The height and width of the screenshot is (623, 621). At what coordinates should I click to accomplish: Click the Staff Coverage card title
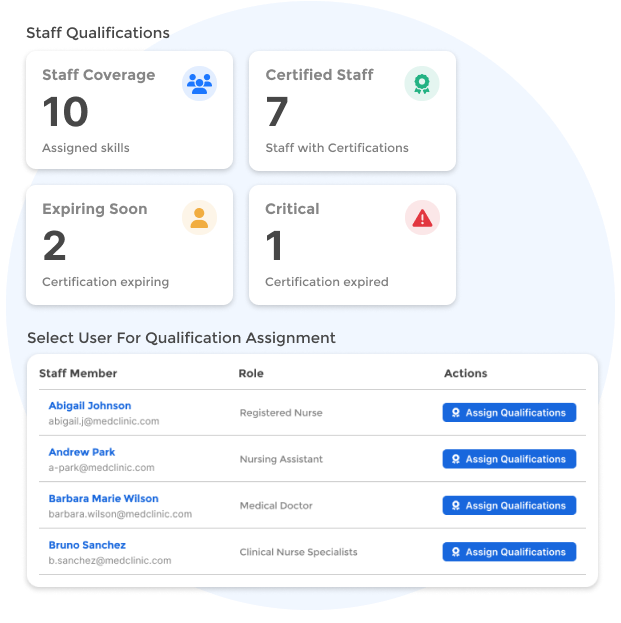pyautogui.click(x=99, y=75)
